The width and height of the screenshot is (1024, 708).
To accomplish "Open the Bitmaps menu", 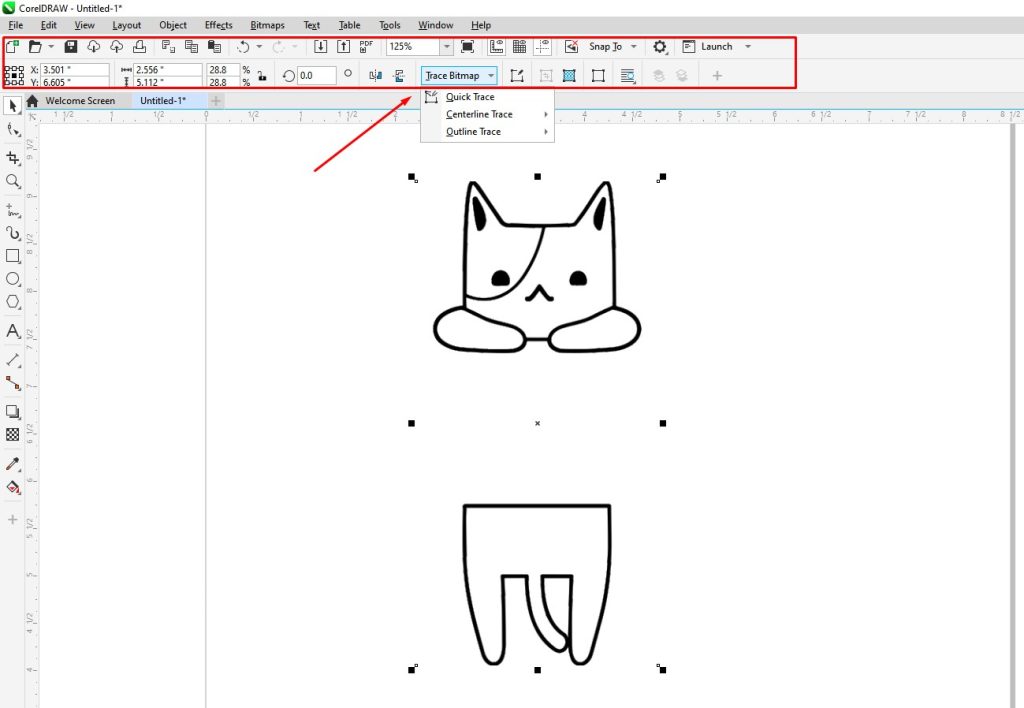I will click(267, 25).
